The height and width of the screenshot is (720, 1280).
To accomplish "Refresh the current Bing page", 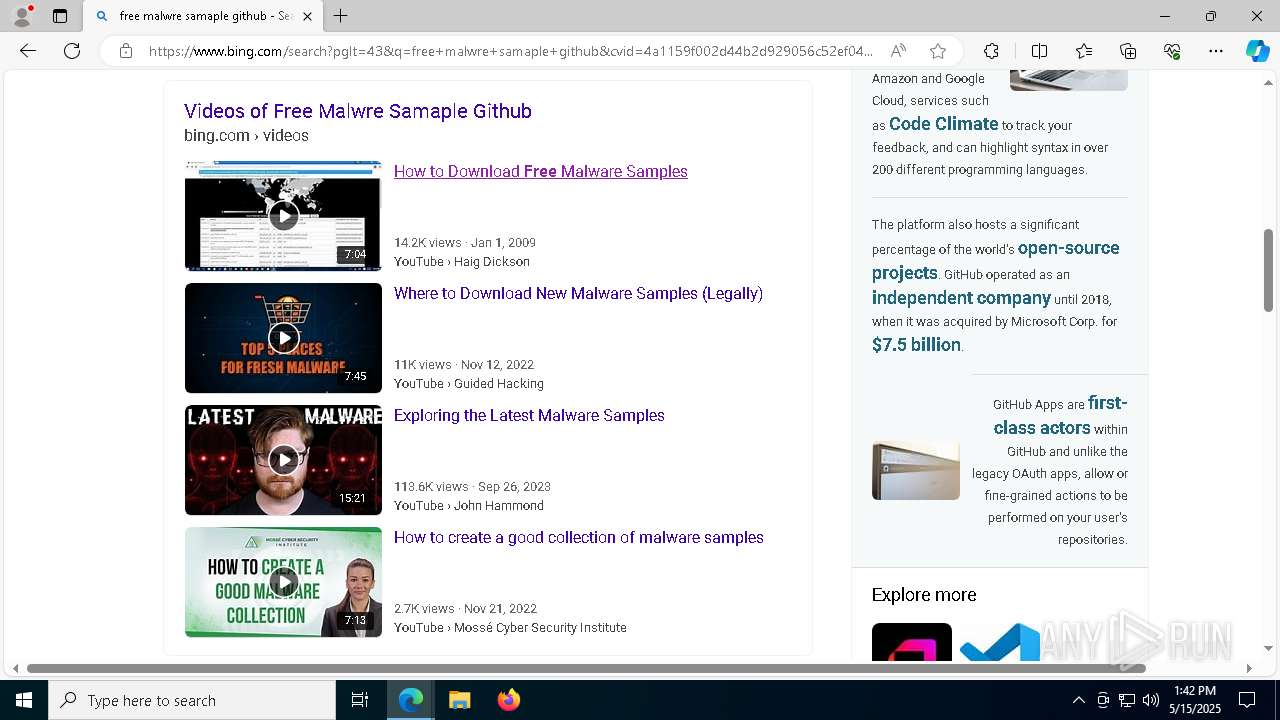I will 72,51.
